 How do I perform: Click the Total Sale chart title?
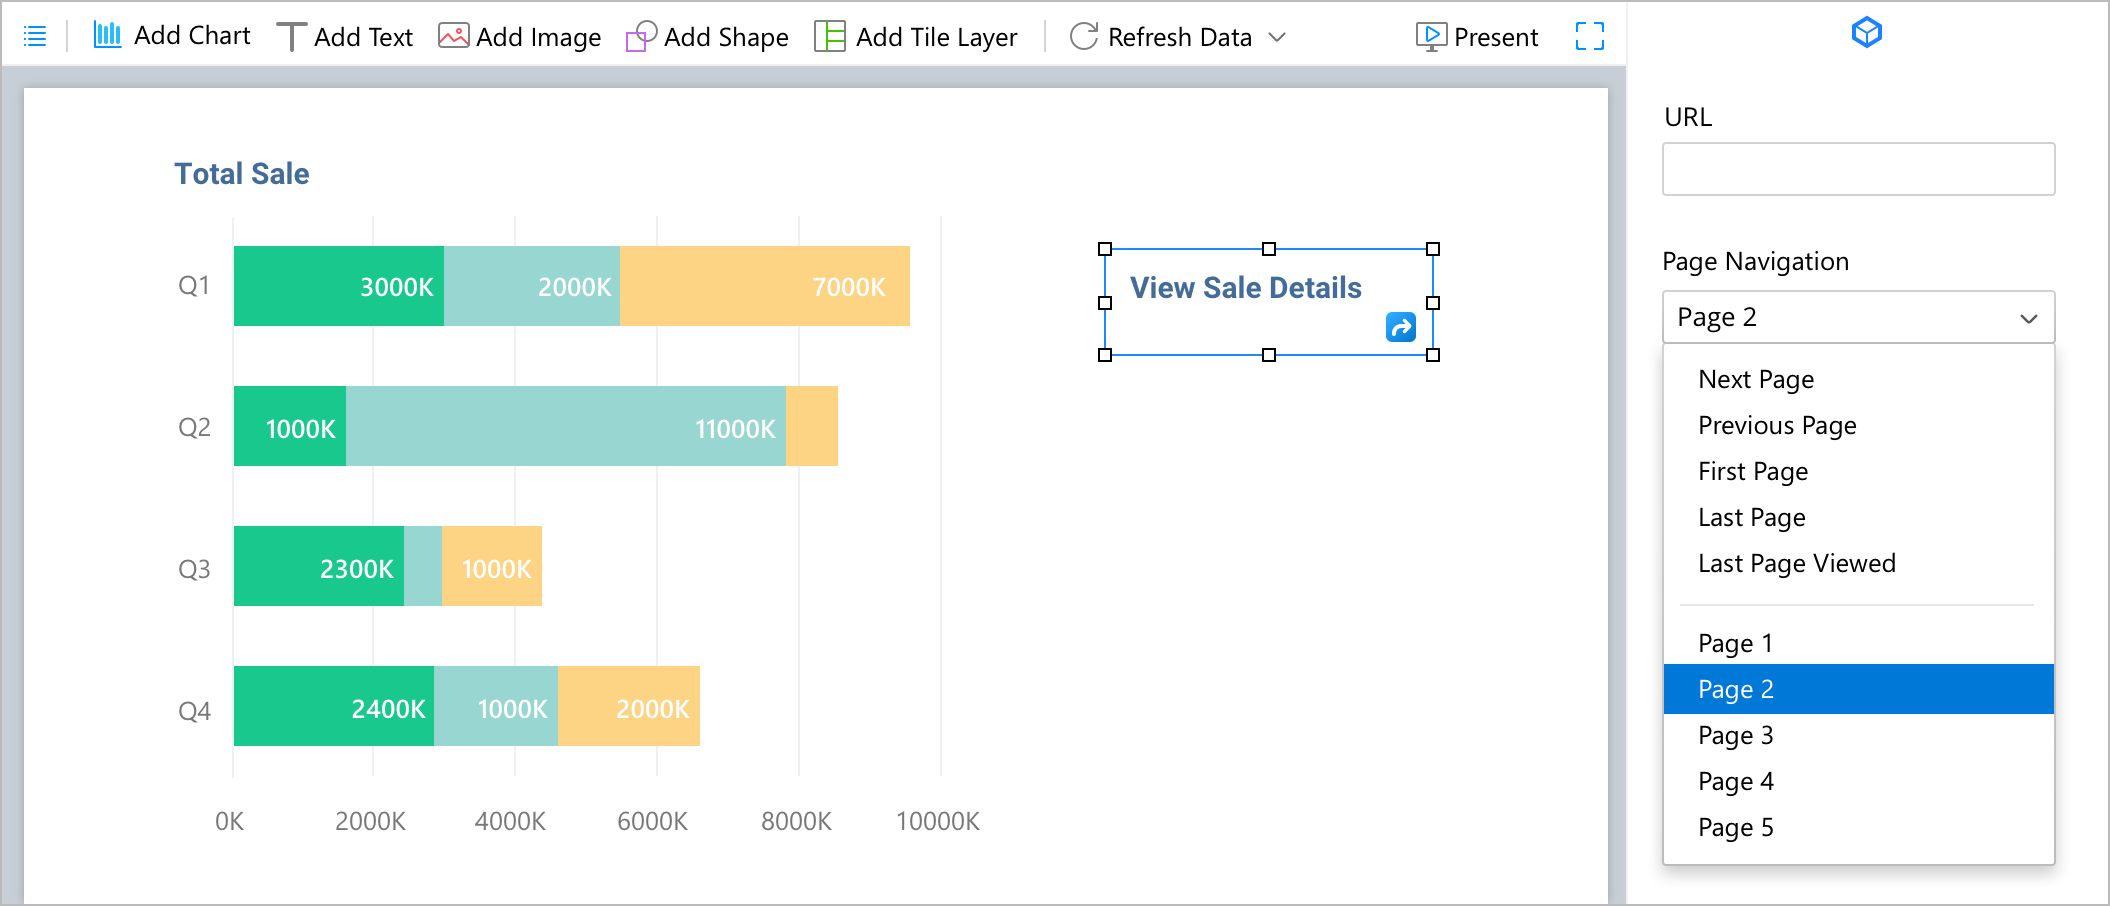[242, 174]
